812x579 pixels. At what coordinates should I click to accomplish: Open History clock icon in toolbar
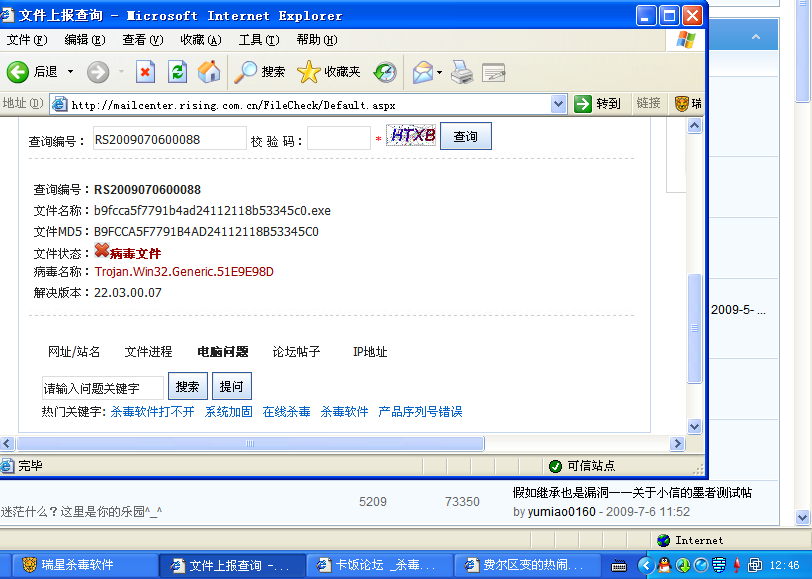385,73
